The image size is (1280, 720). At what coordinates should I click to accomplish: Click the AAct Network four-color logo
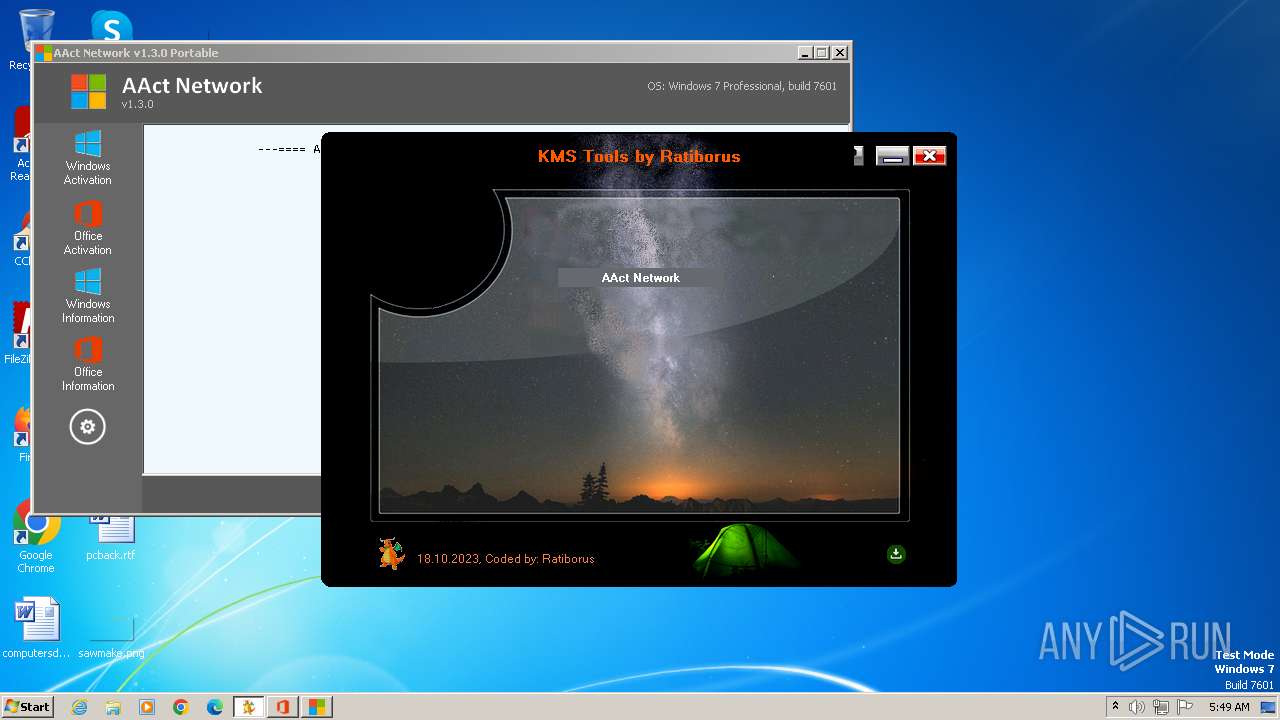pyautogui.click(x=88, y=92)
